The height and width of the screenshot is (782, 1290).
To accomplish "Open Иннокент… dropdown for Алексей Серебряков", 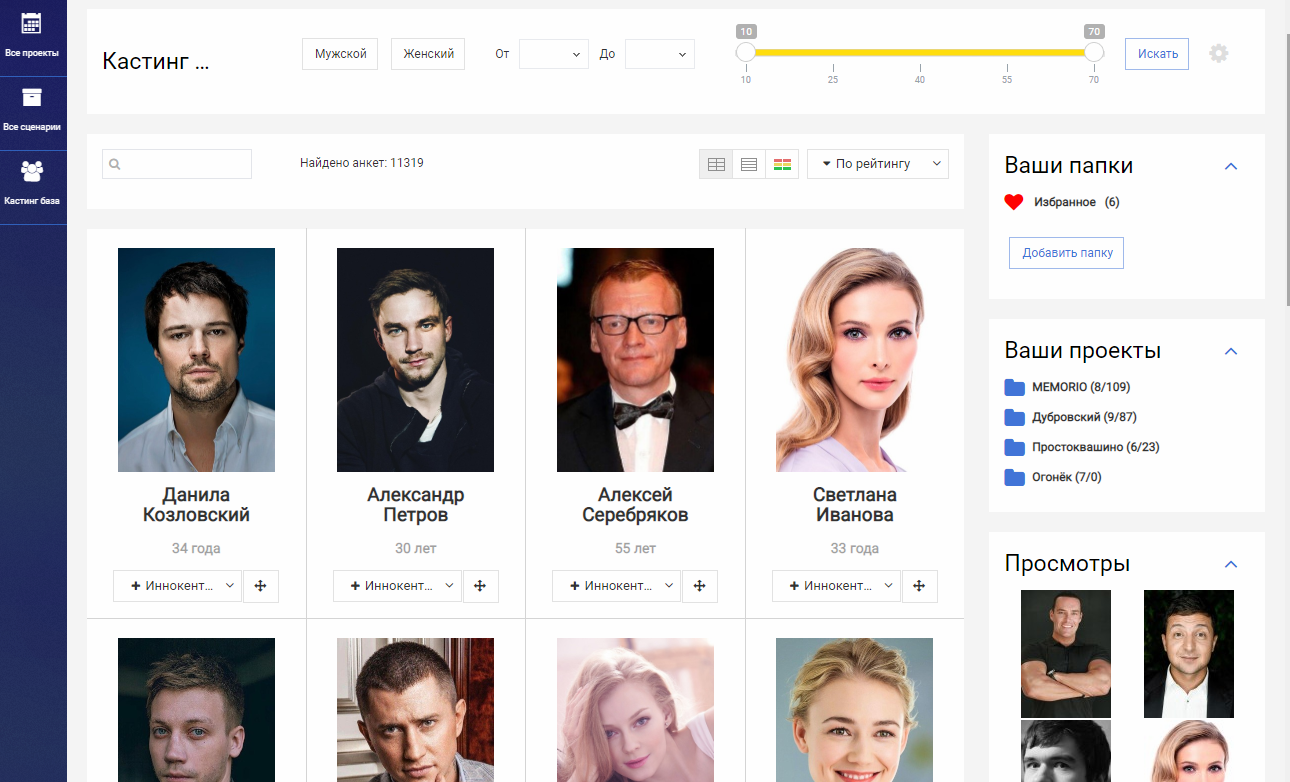I will pos(616,586).
